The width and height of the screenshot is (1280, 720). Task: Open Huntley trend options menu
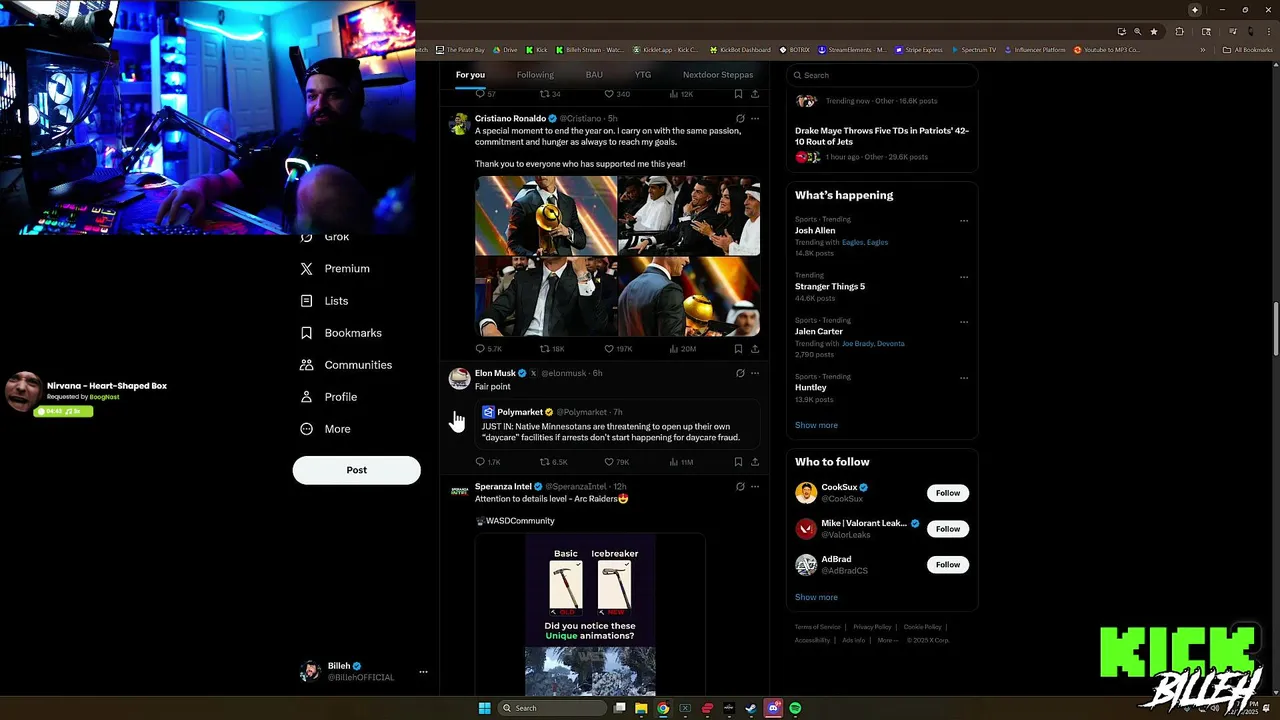(x=964, y=378)
